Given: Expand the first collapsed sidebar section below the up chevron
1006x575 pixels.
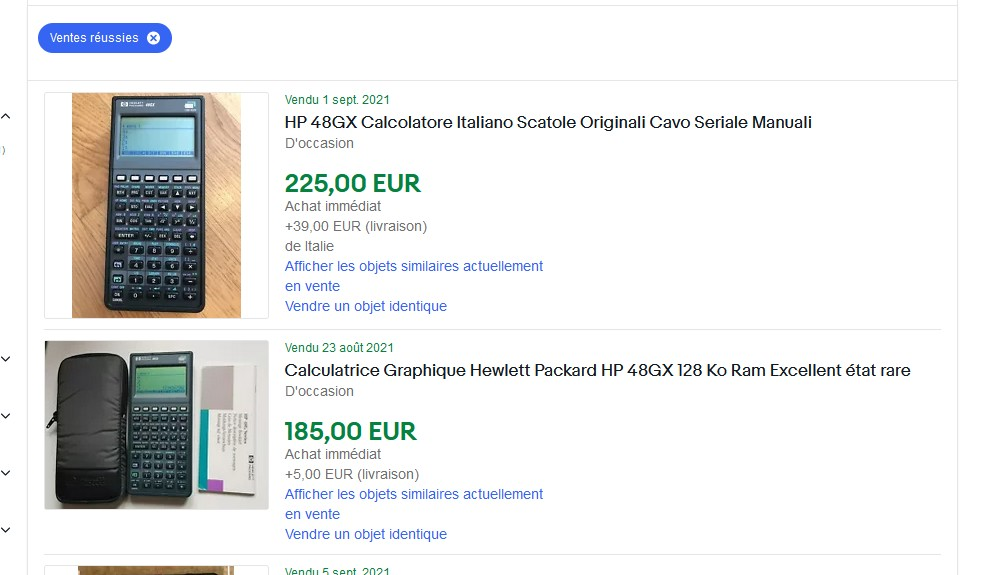Looking at the screenshot, I should pos(6,358).
